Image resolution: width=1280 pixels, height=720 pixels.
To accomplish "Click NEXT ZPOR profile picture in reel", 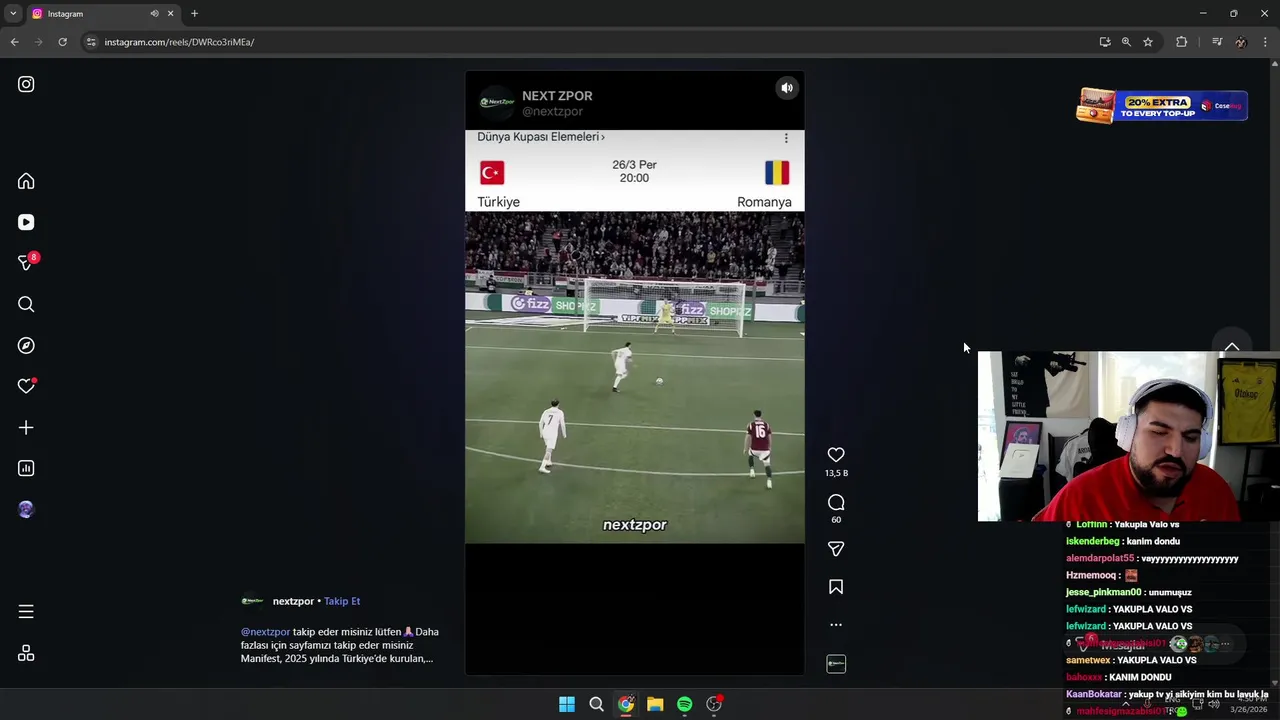I will pos(497,102).
